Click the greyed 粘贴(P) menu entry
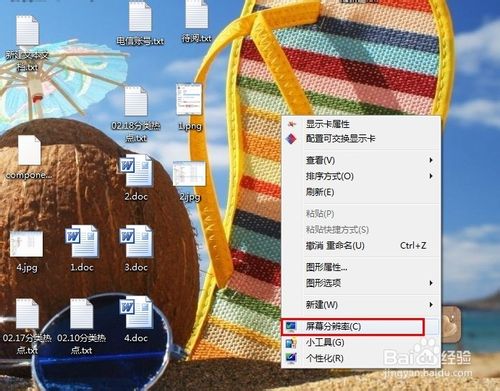Screen dimensions: 500x391 click(x=361, y=214)
